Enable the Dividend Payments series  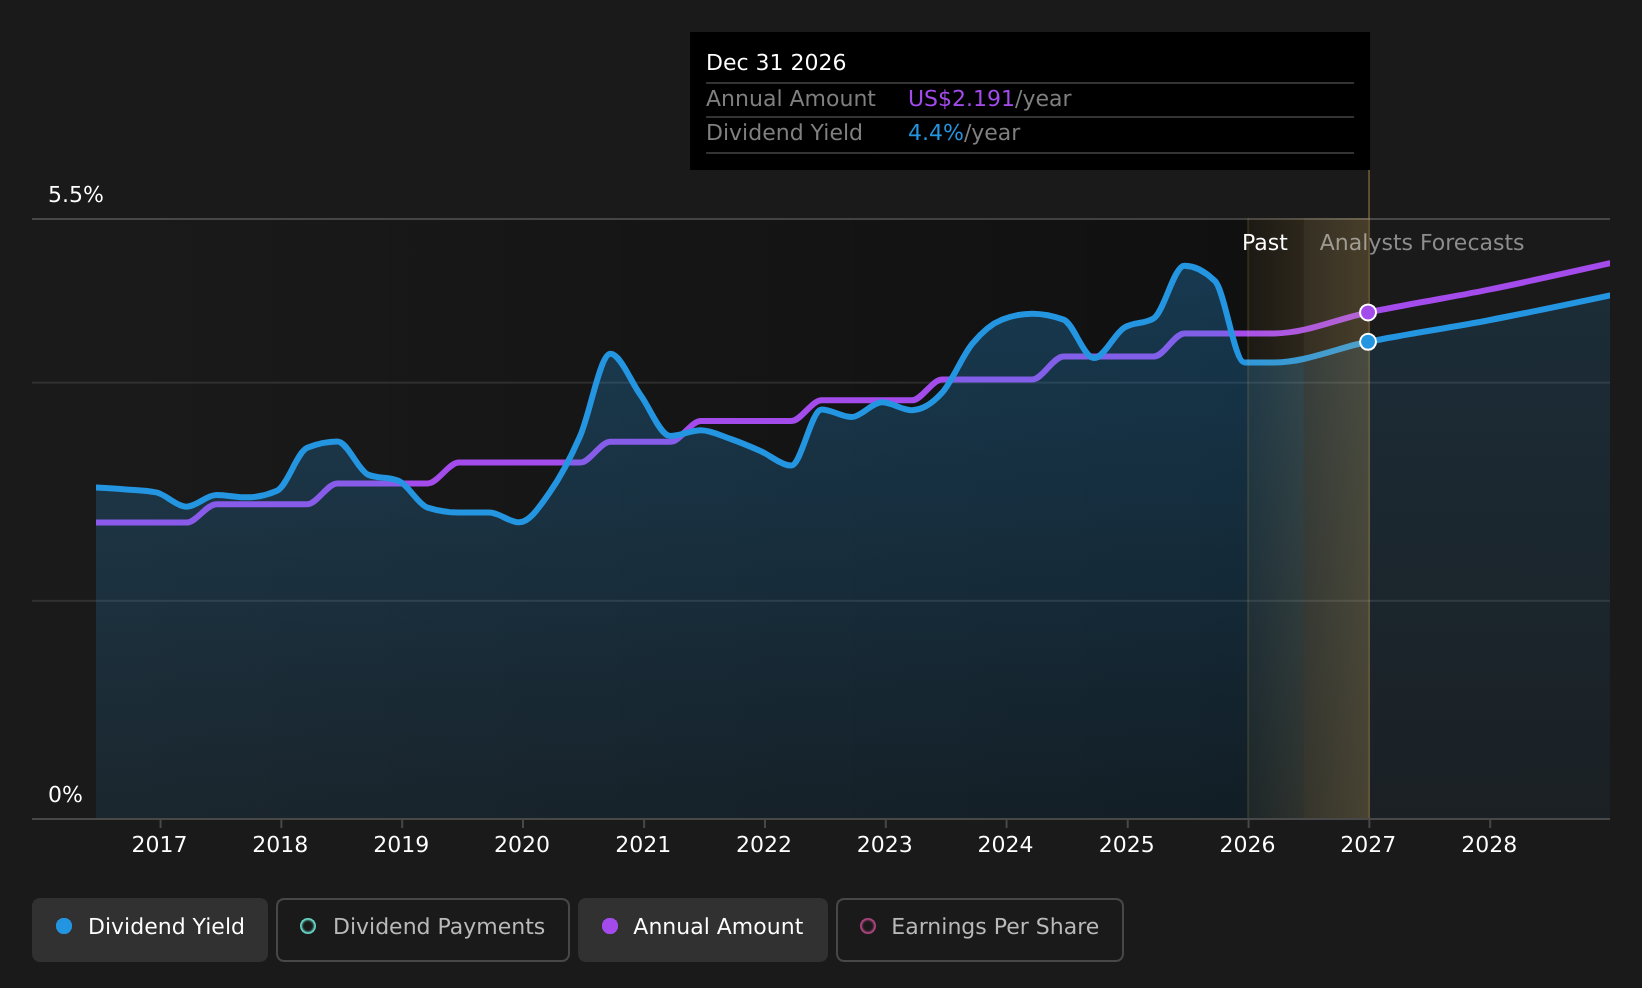(423, 929)
